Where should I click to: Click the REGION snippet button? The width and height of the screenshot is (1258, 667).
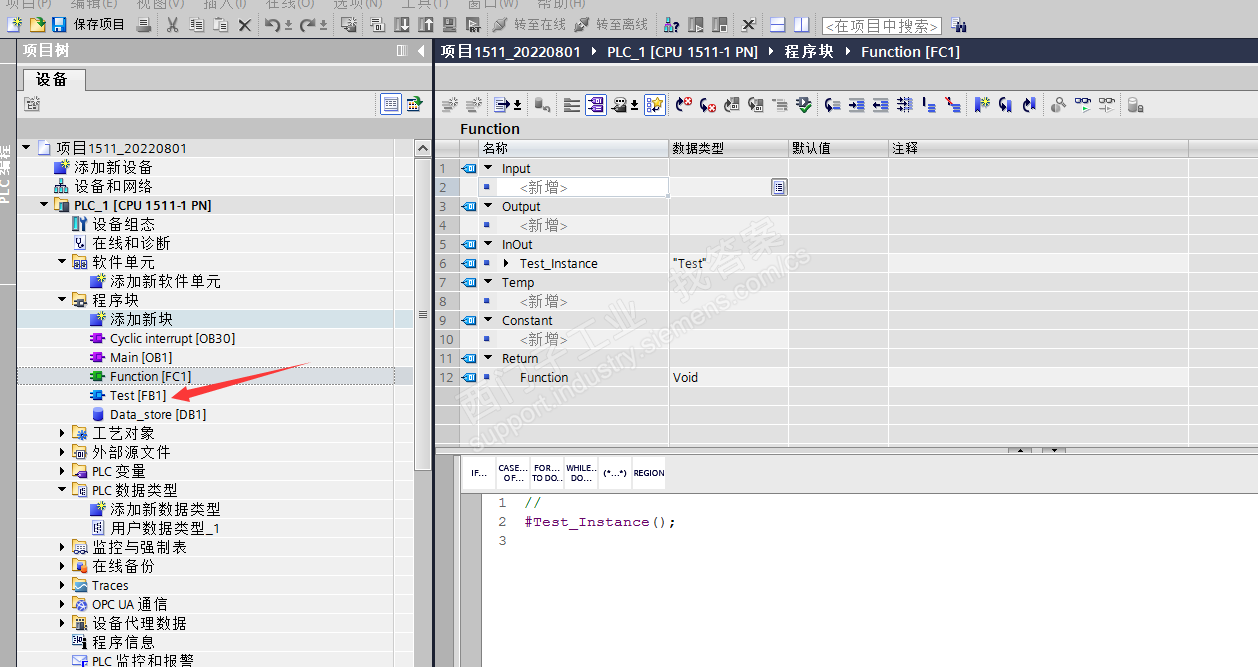pyautogui.click(x=648, y=473)
